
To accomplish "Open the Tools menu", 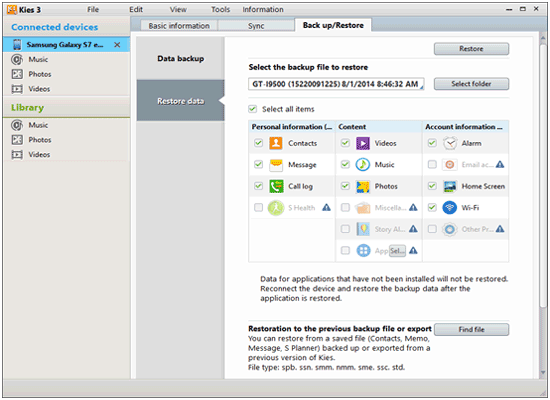I will (220, 9).
